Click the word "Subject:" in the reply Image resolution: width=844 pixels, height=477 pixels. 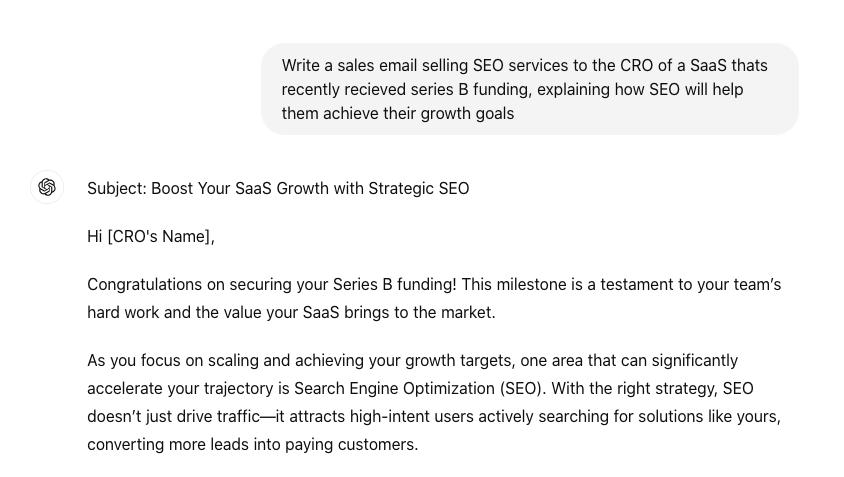(x=117, y=188)
